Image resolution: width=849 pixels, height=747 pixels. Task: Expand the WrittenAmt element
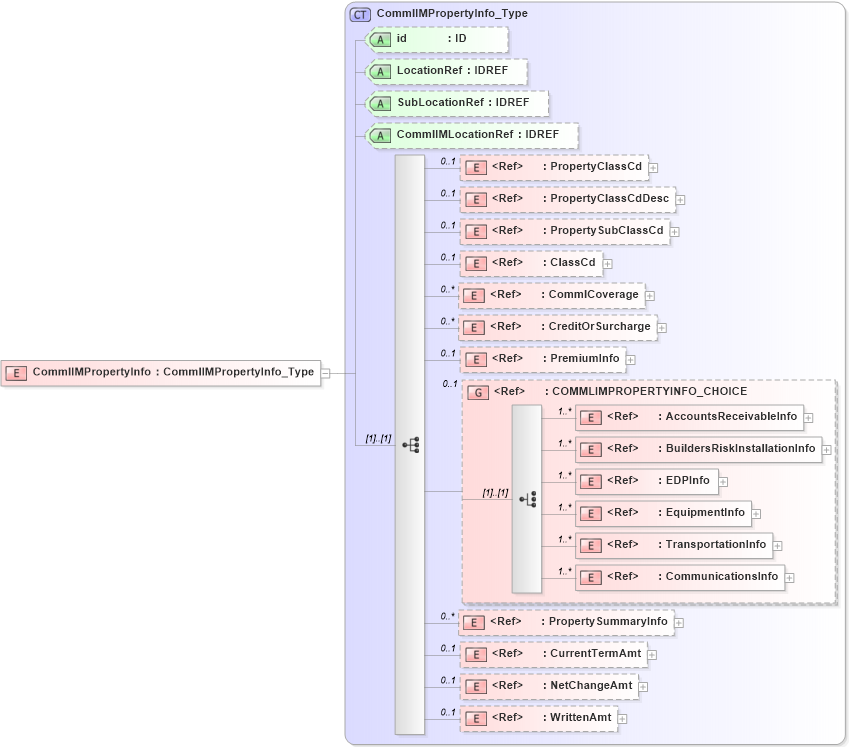[622, 717]
